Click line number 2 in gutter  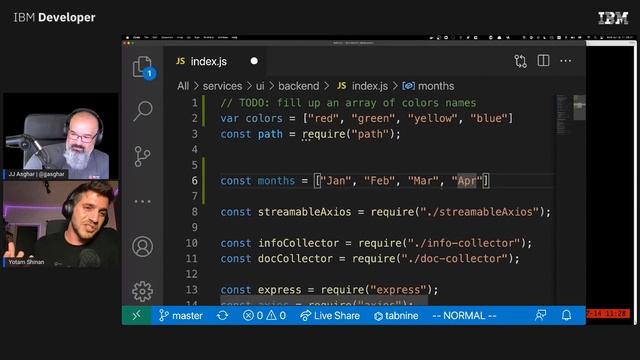point(195,118)
